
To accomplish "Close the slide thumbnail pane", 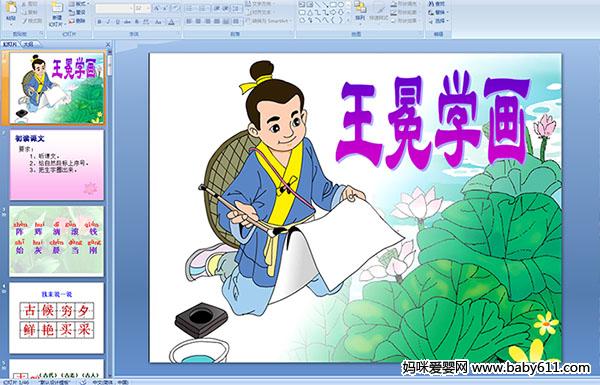I will pos(108,44).
